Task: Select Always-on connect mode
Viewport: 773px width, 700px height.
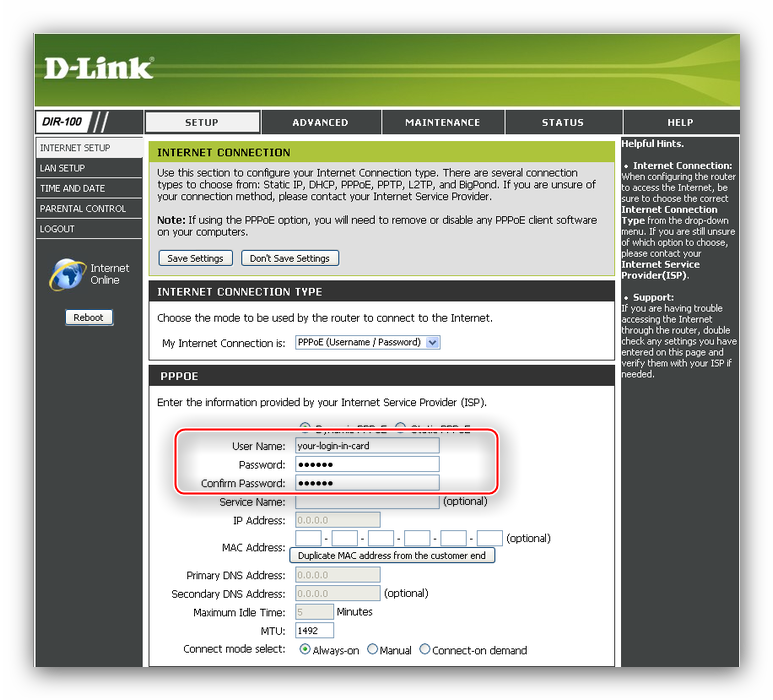Action: (x=305, y=649)
